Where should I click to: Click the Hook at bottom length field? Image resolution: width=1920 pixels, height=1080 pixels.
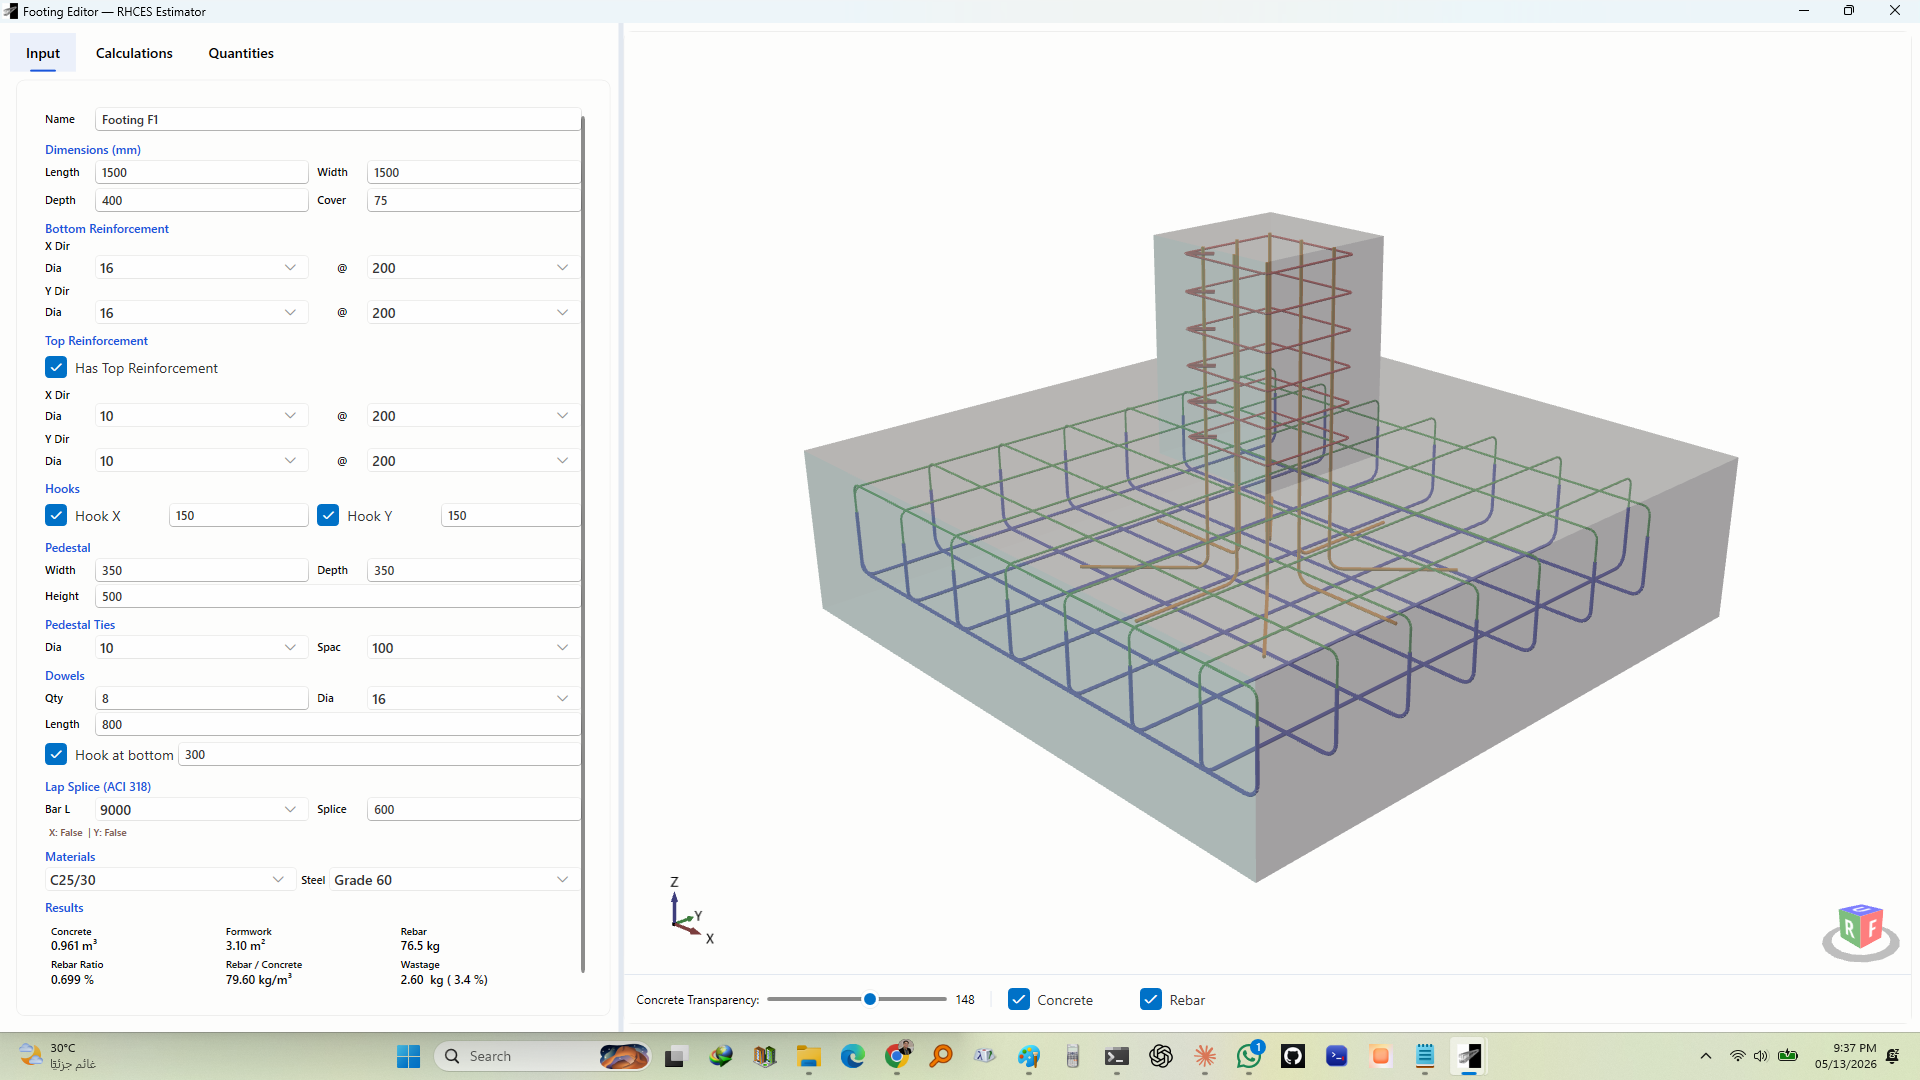click(x=379, y=755)
